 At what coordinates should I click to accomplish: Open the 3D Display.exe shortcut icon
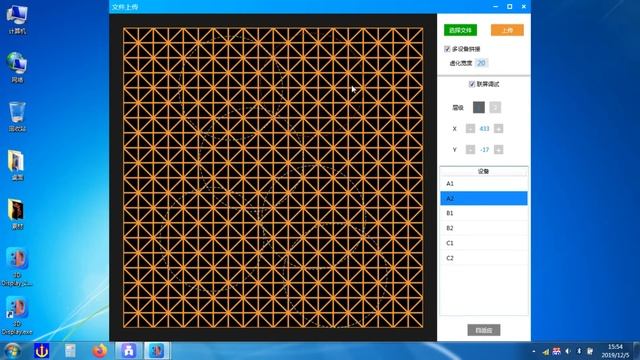pos(17,316)
